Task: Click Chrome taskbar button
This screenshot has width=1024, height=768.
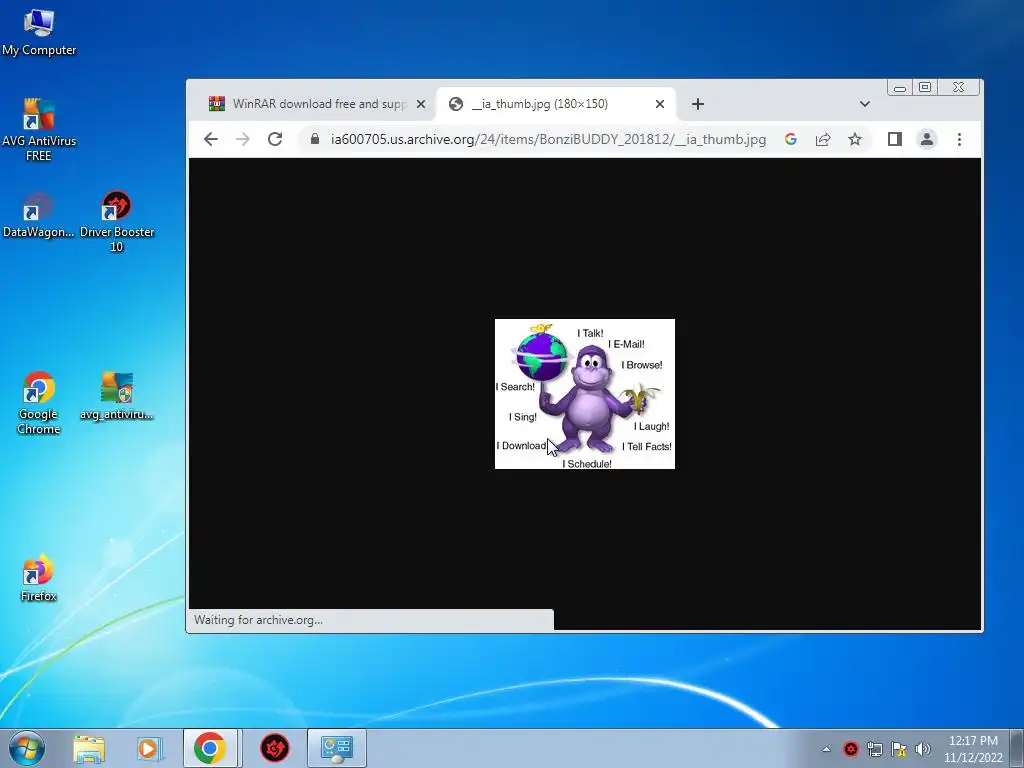Action: pyautogui.click(x=210, y=748)
